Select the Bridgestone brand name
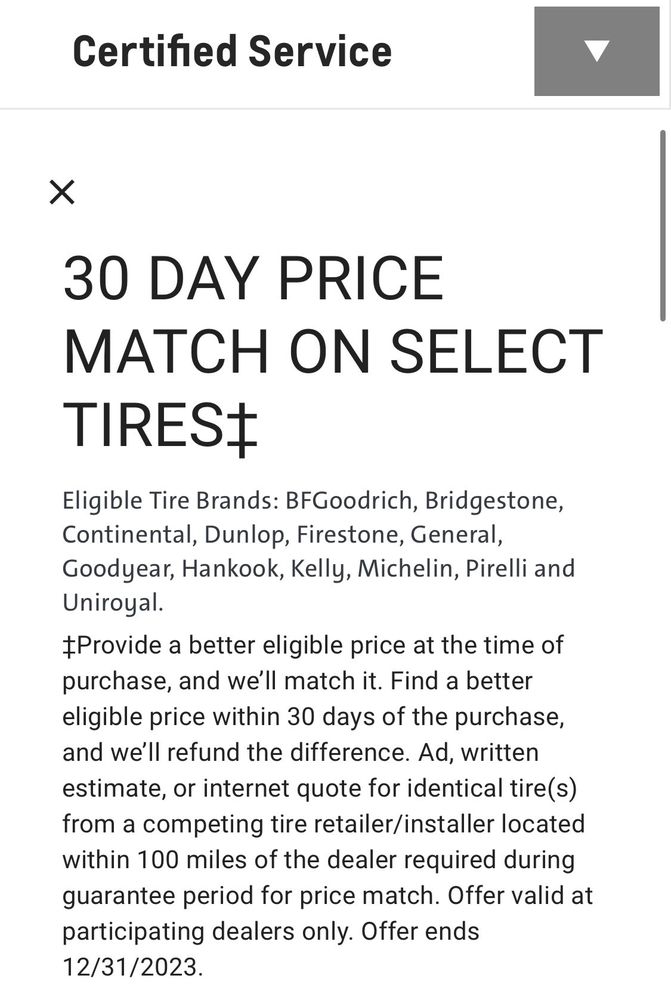 487,500
